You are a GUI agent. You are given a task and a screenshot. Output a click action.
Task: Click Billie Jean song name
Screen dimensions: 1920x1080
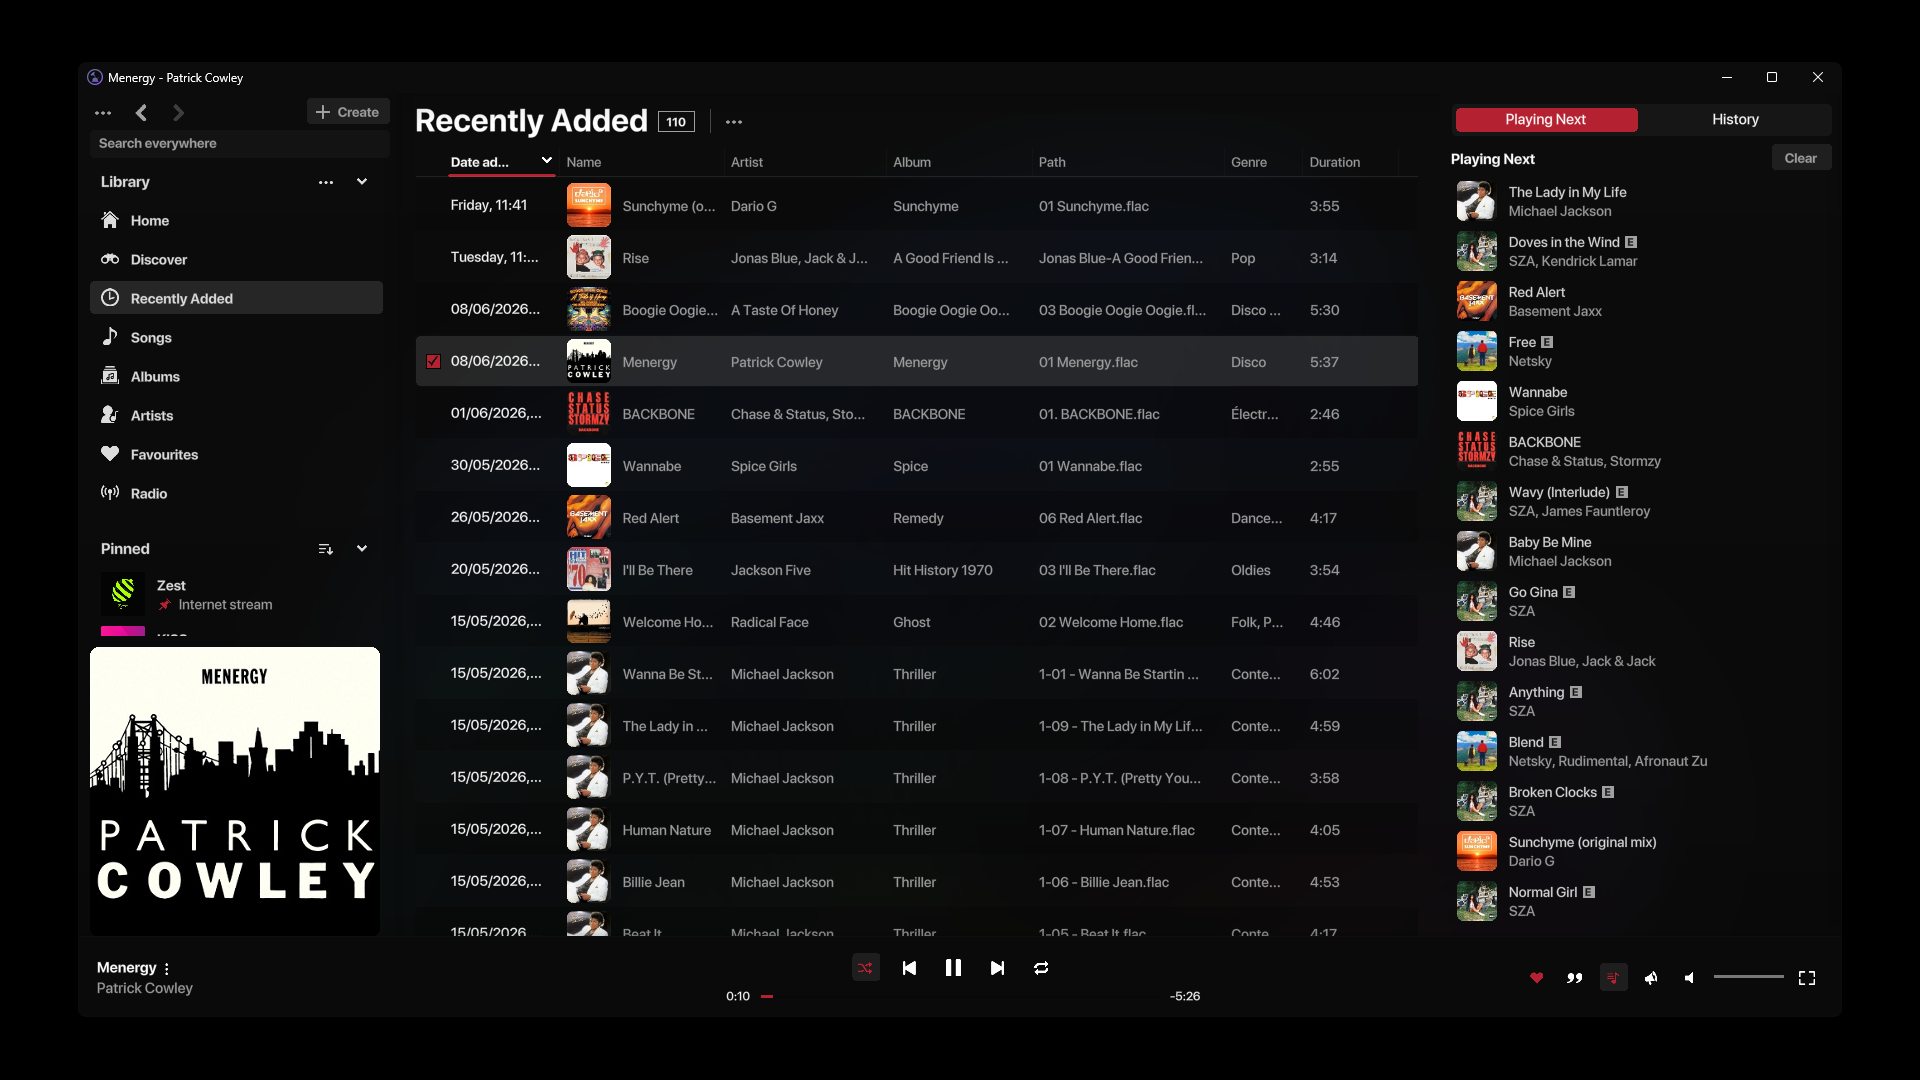point(653,882)
